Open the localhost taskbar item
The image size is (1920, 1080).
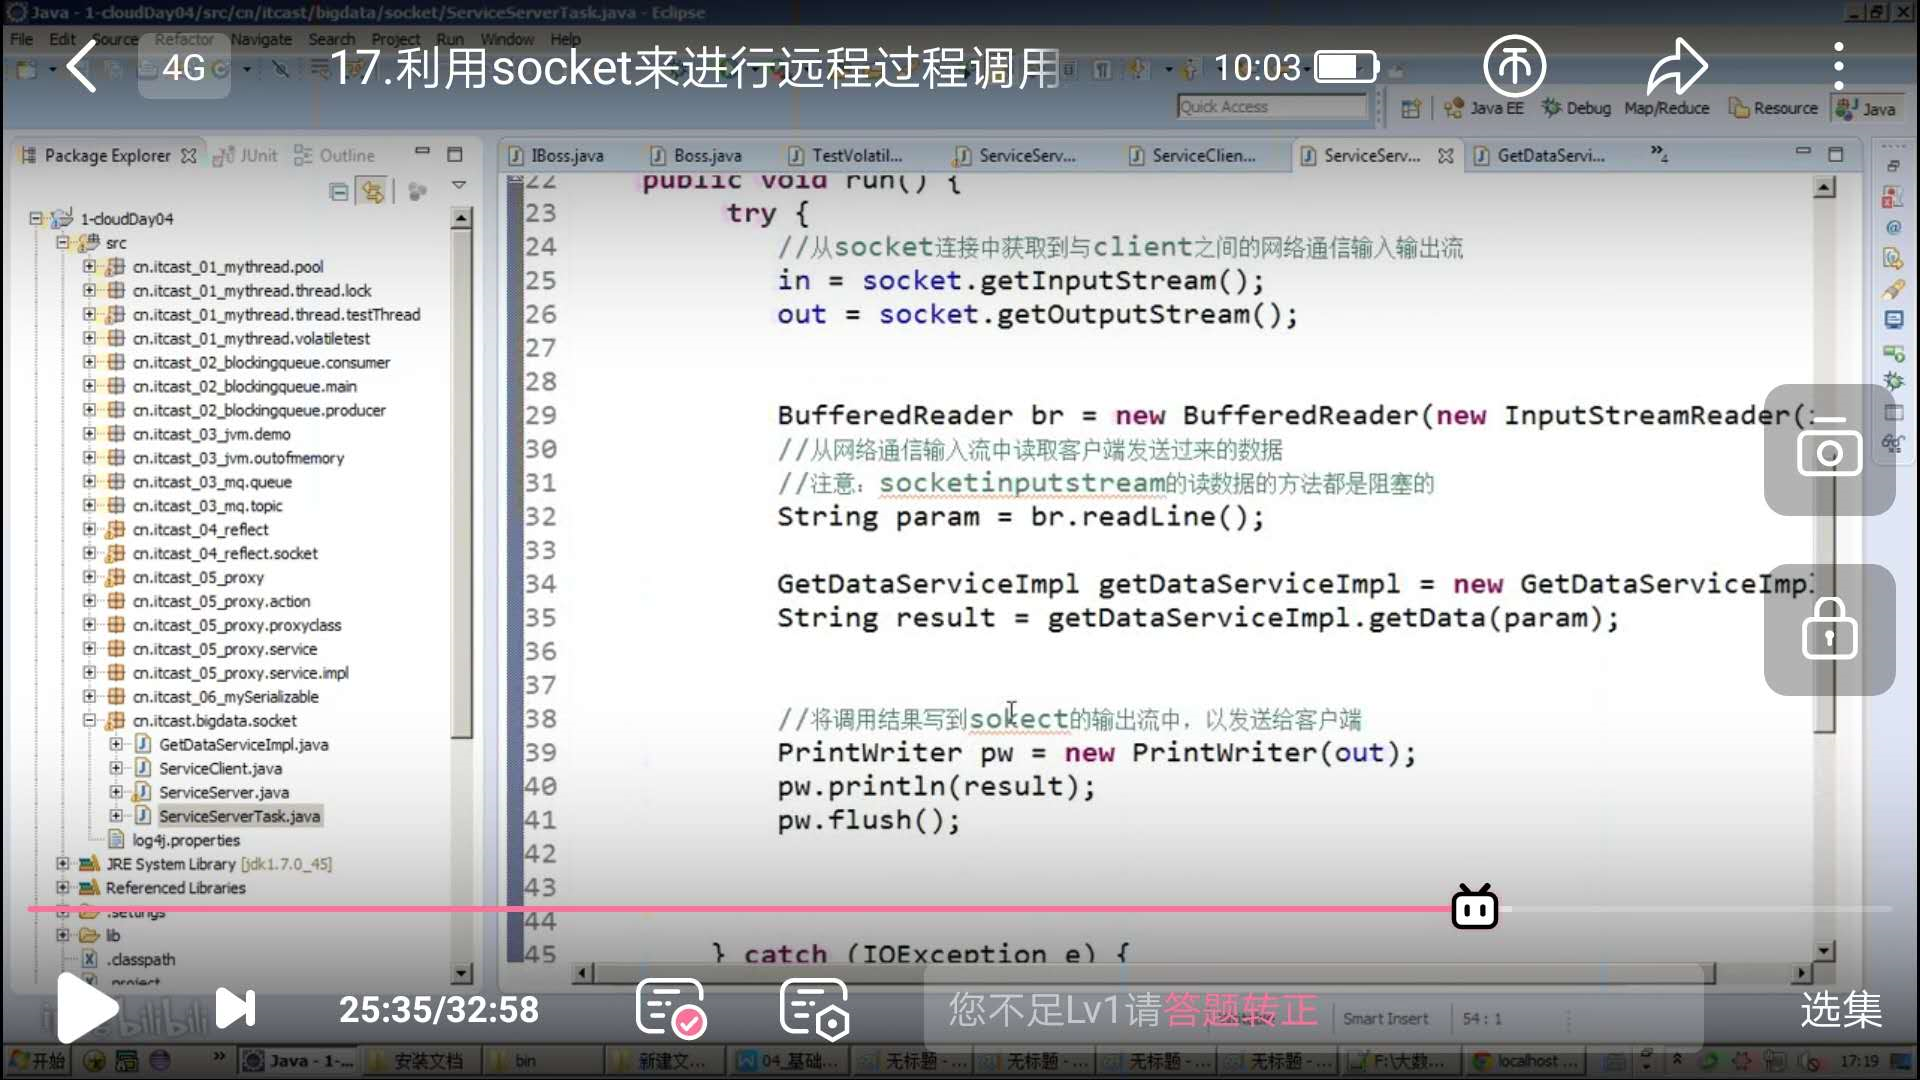(1527, 1060)
